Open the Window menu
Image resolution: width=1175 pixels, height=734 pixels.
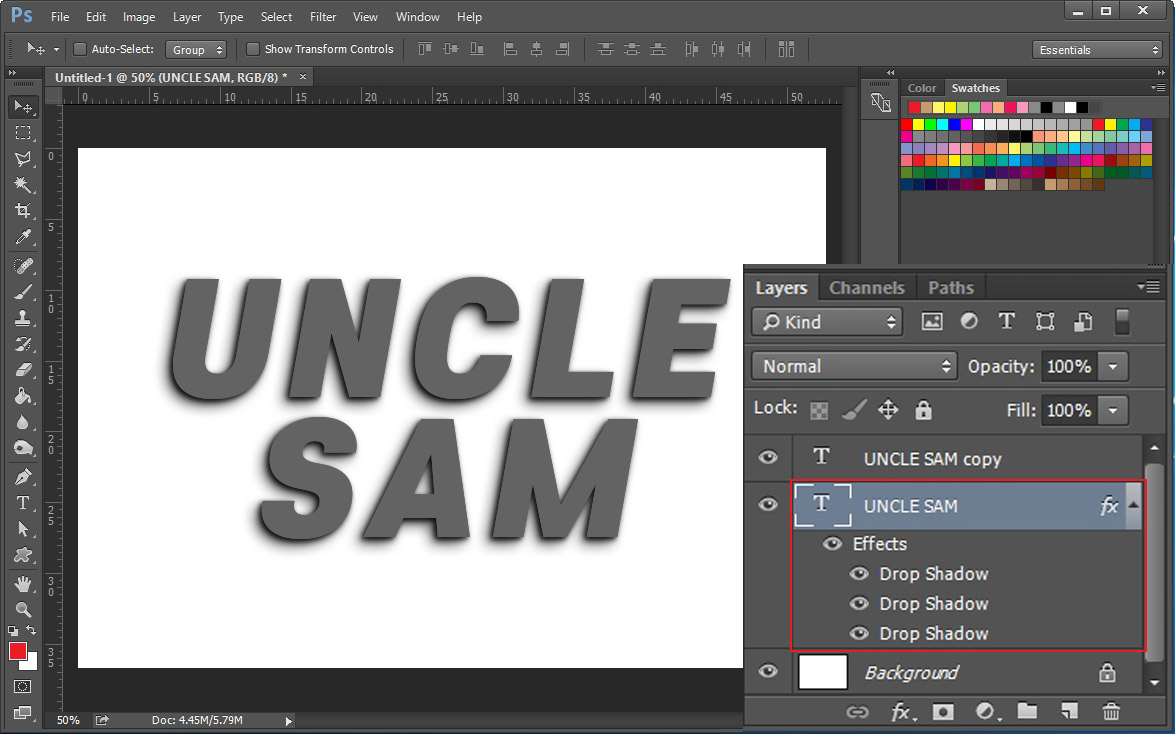tap(417, 16)
